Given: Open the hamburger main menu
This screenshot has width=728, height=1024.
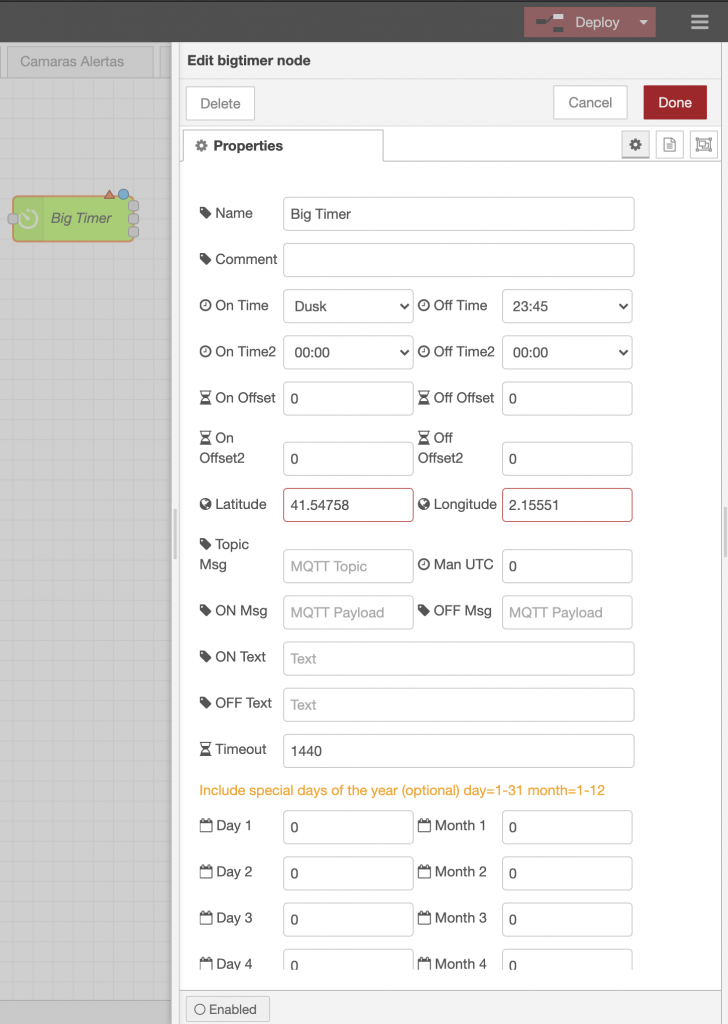Looking at the screenshot, I should 699,22.
